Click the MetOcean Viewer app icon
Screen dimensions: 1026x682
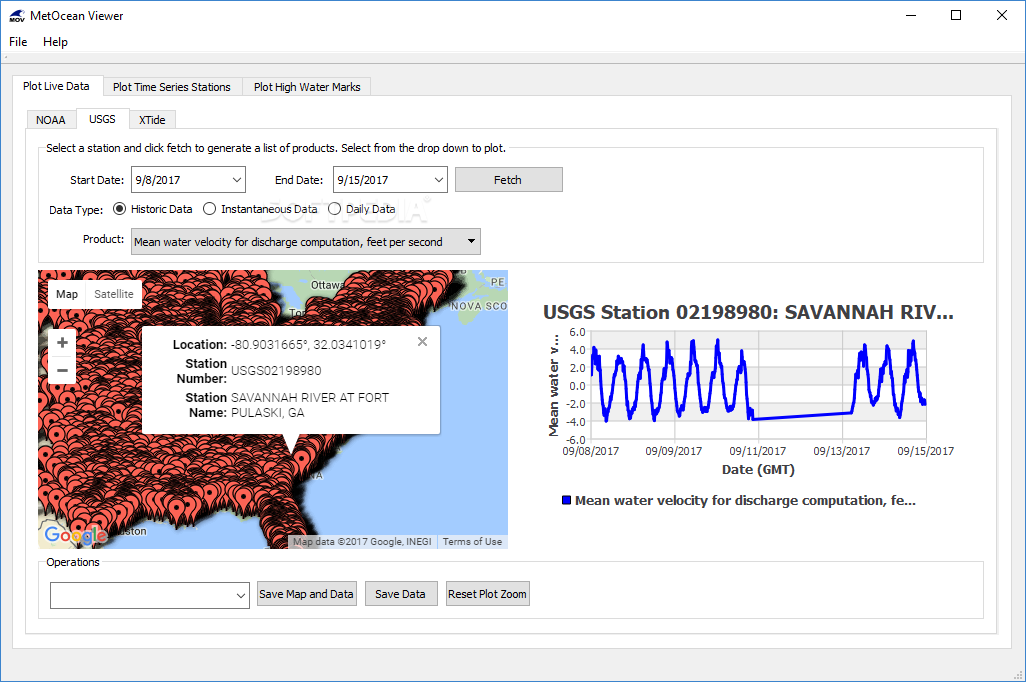coord(17,16)
